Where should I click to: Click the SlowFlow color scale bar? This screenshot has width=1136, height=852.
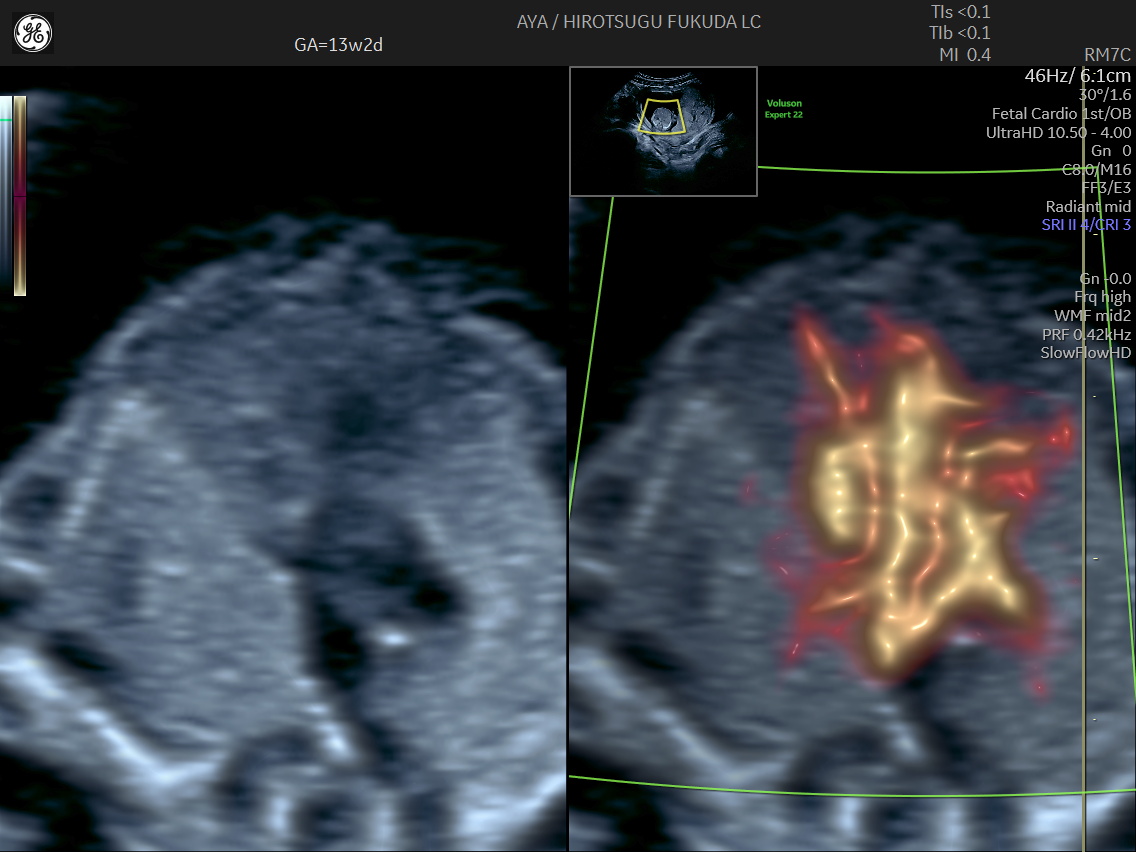[20, 195]
